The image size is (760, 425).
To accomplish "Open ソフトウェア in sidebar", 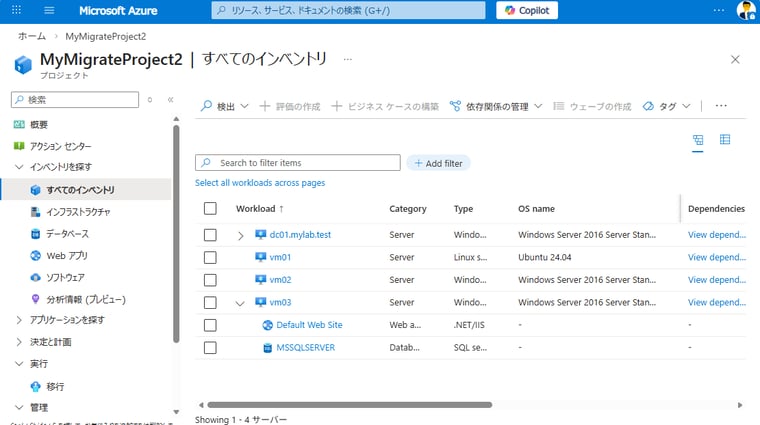I will coord(65,277).
